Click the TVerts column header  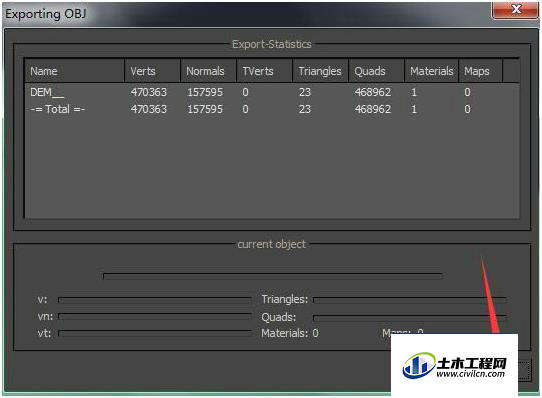click(x=264, y=71)
